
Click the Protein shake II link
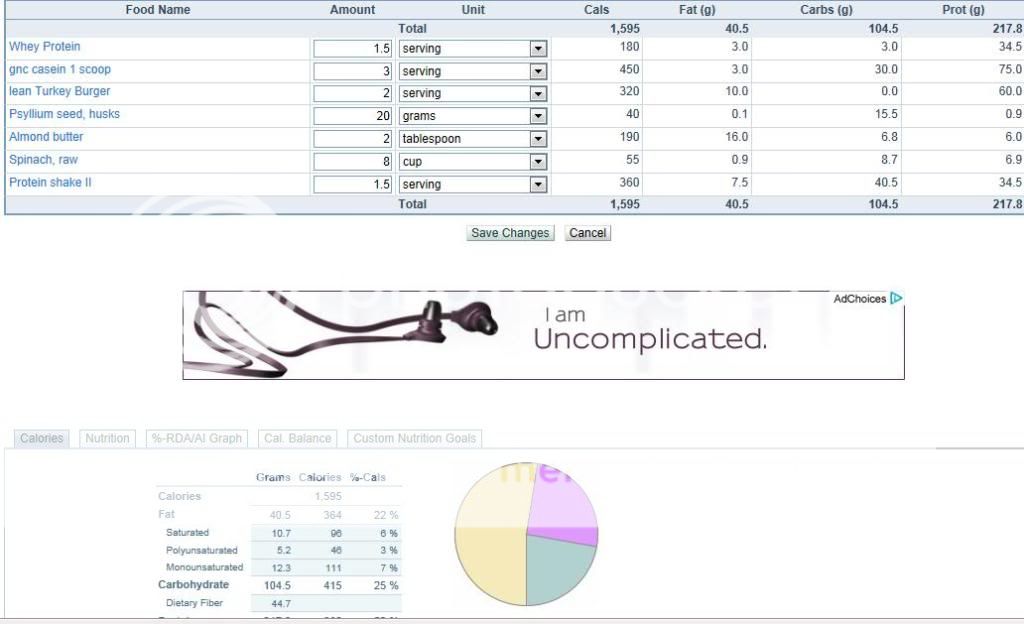(51, 183)
